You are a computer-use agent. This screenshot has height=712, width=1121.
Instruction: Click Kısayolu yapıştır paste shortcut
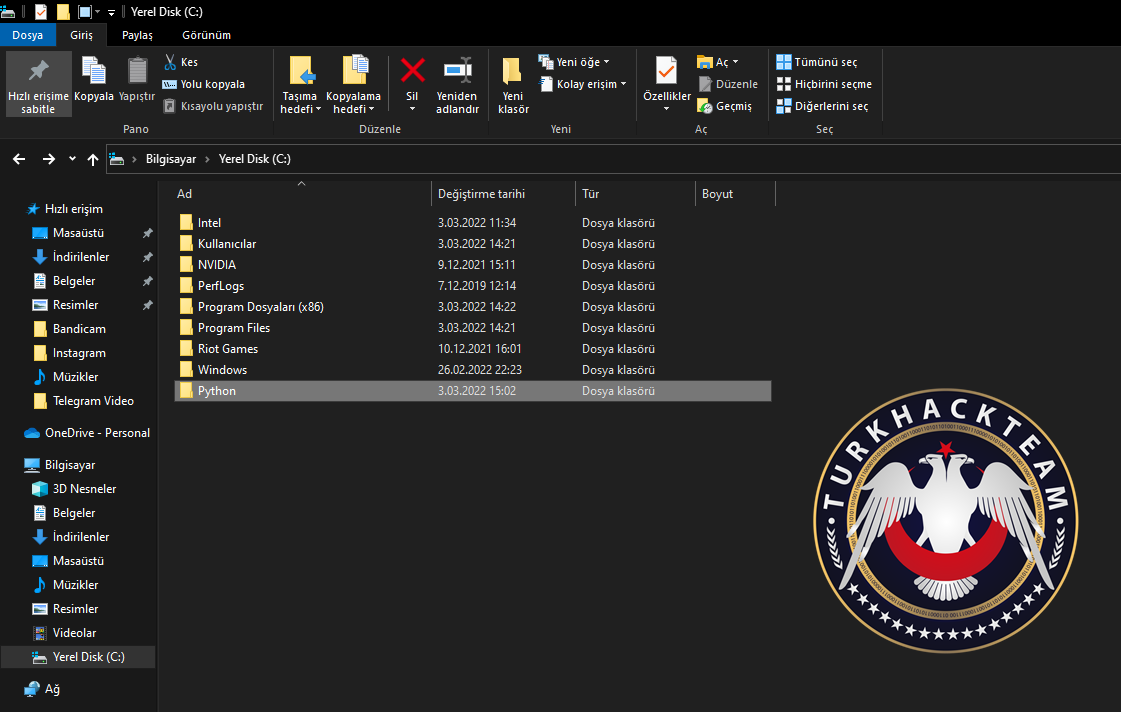coord(213,106)
